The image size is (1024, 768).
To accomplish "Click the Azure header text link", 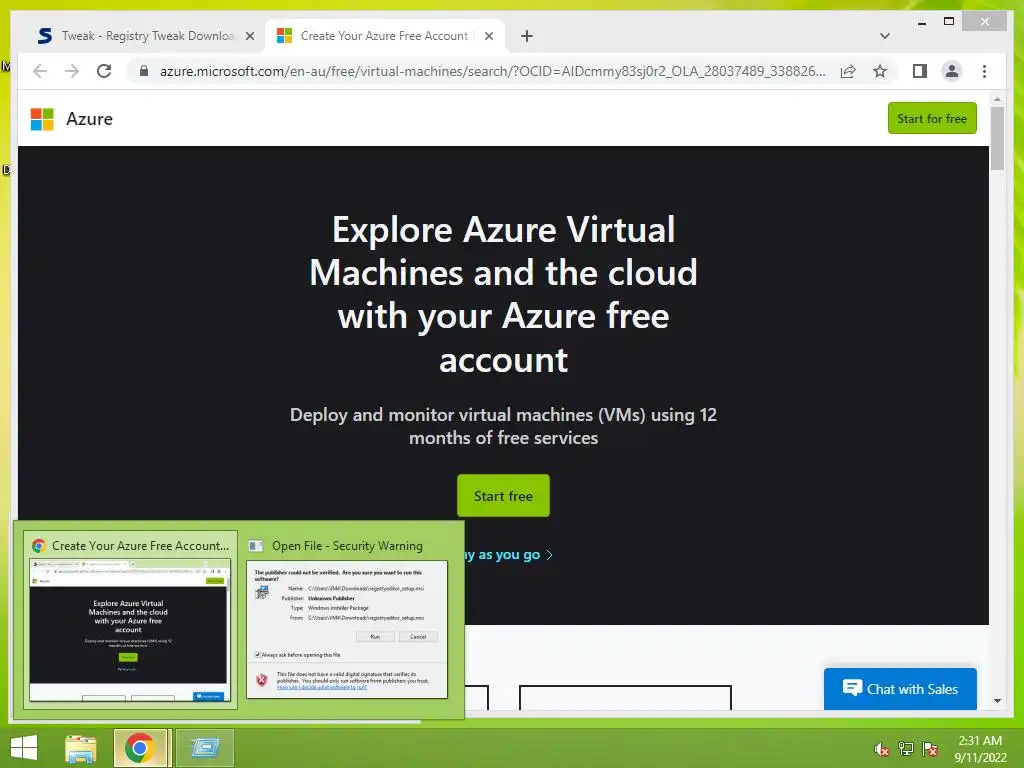I will point(89,119).
